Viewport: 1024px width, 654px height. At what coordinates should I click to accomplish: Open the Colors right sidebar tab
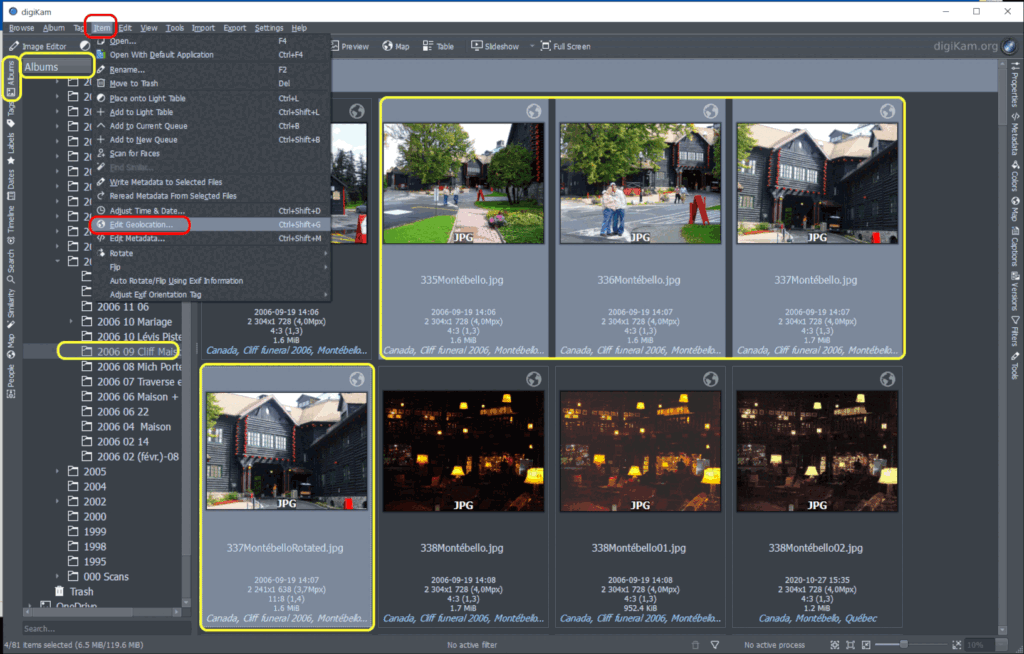tap(1015, 178)
